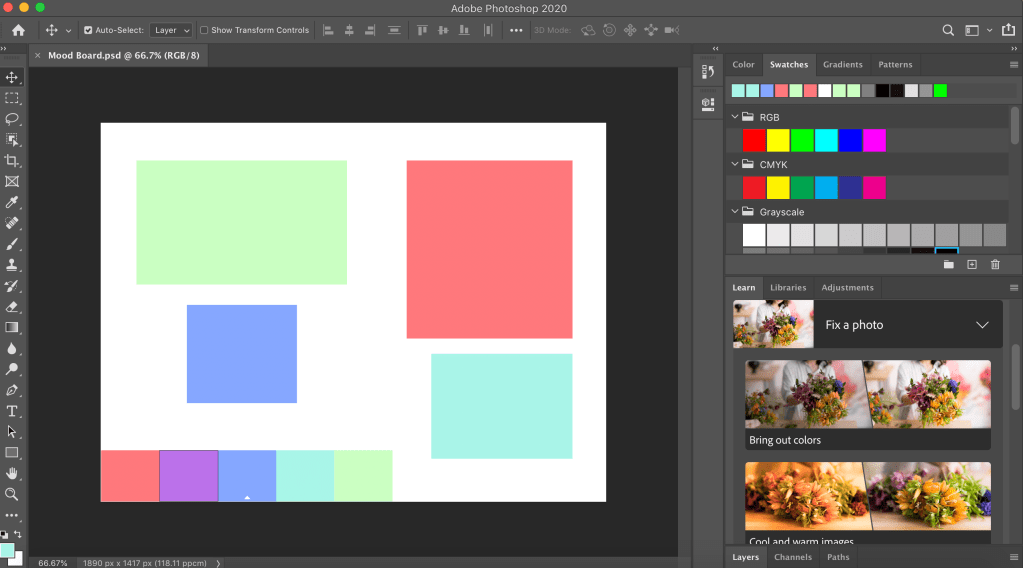Create new swatch with plus icon
The width and height of the screenshot is (1023, 568).
pos(971,264)
